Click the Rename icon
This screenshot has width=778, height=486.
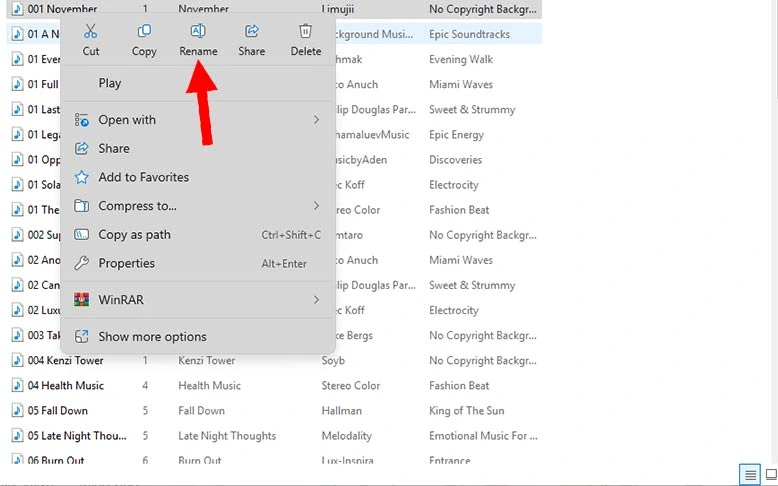(x=198, y=32)
